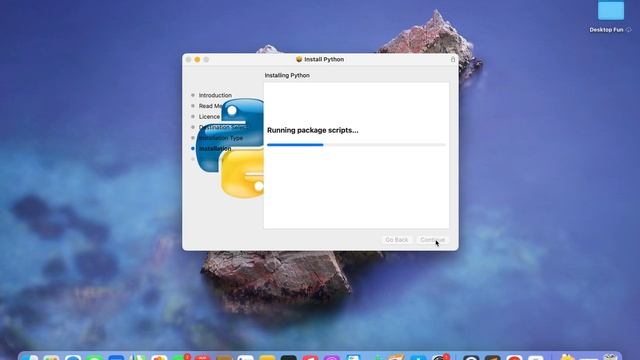Click the Go Back button

(396, 240)
